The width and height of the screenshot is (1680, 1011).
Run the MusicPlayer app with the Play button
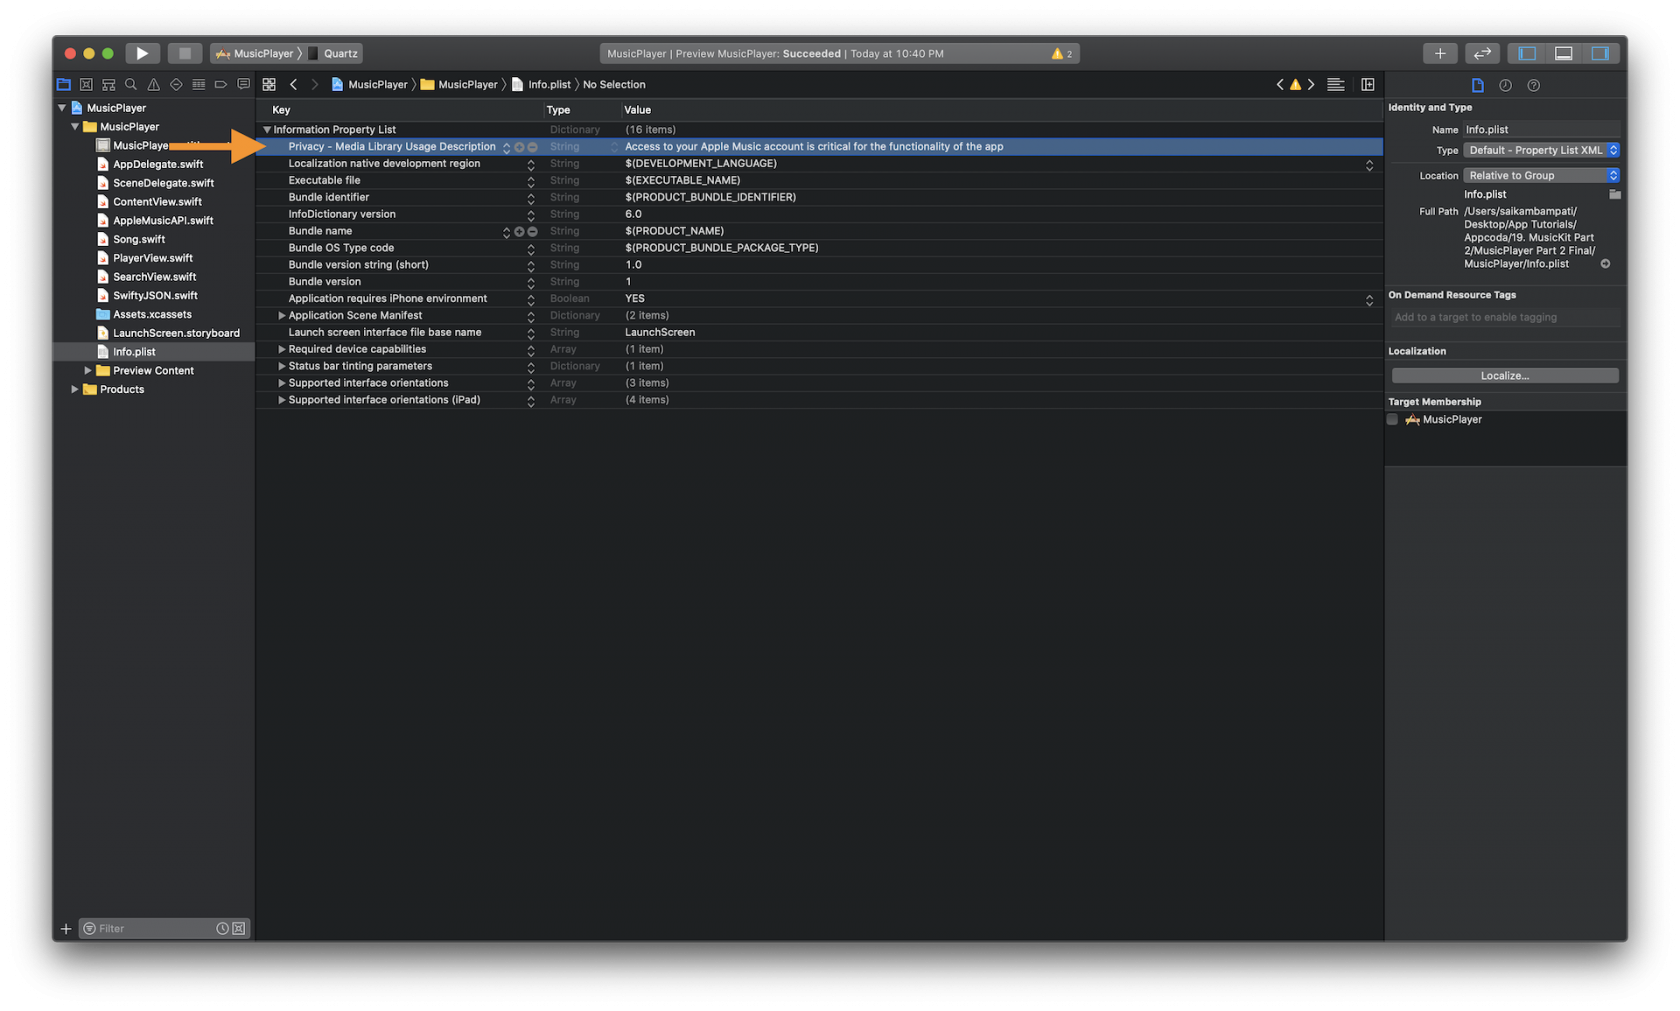(x=141, y=52)
